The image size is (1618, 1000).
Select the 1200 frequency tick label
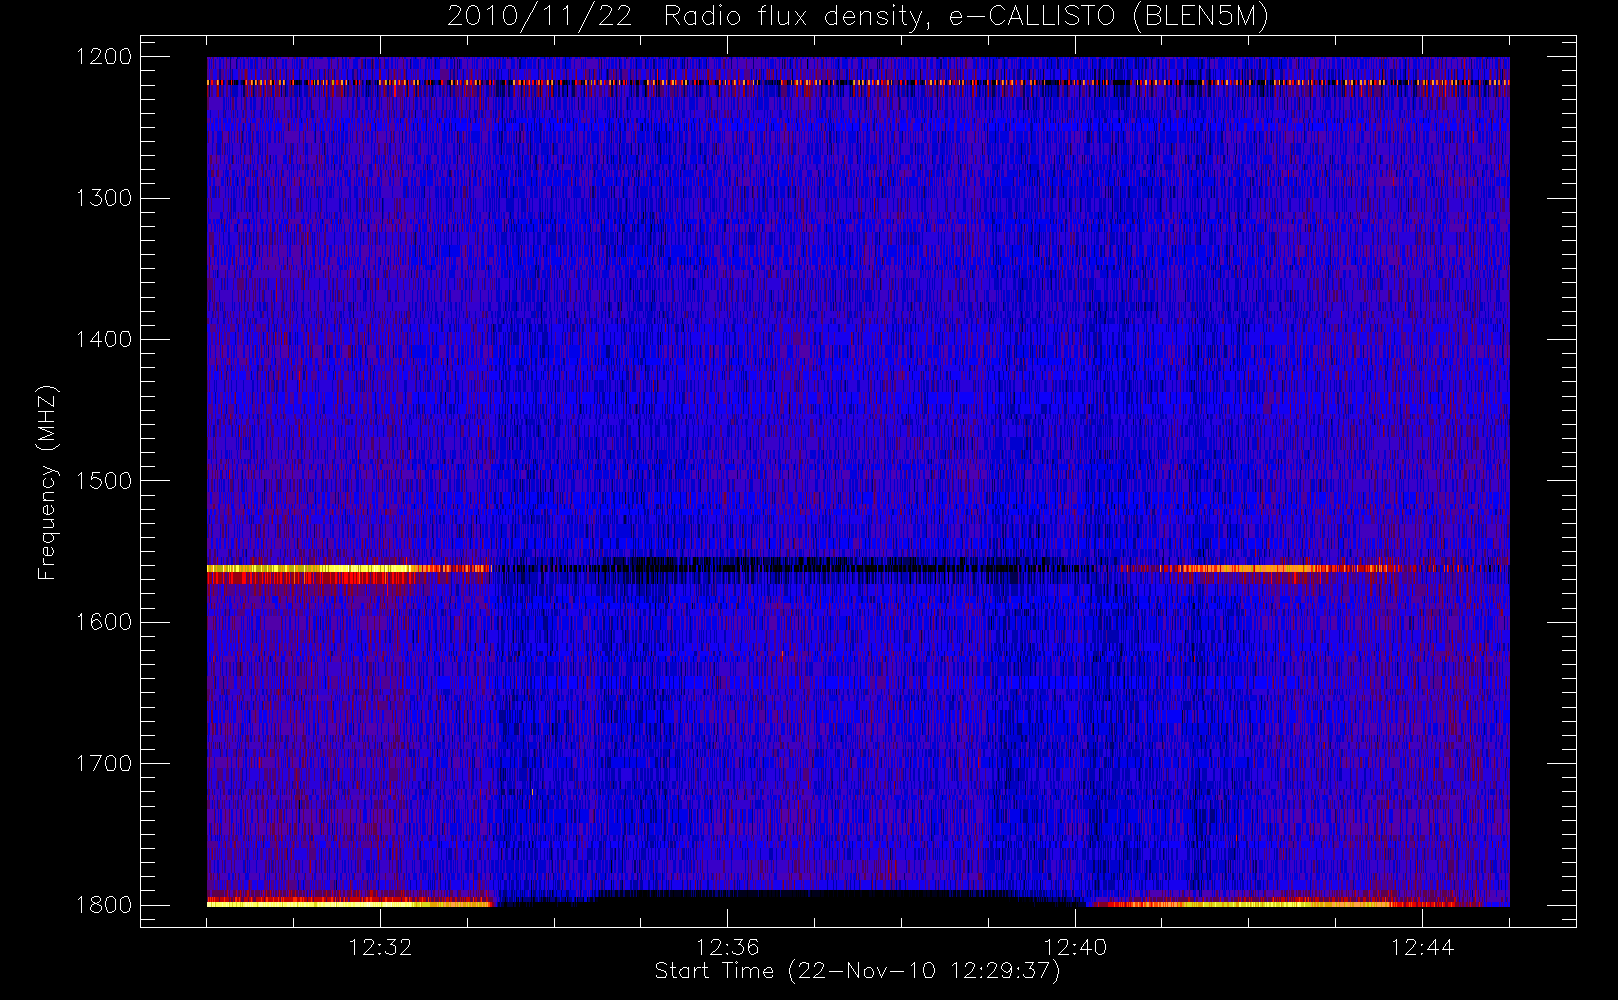tap(104, 57)
